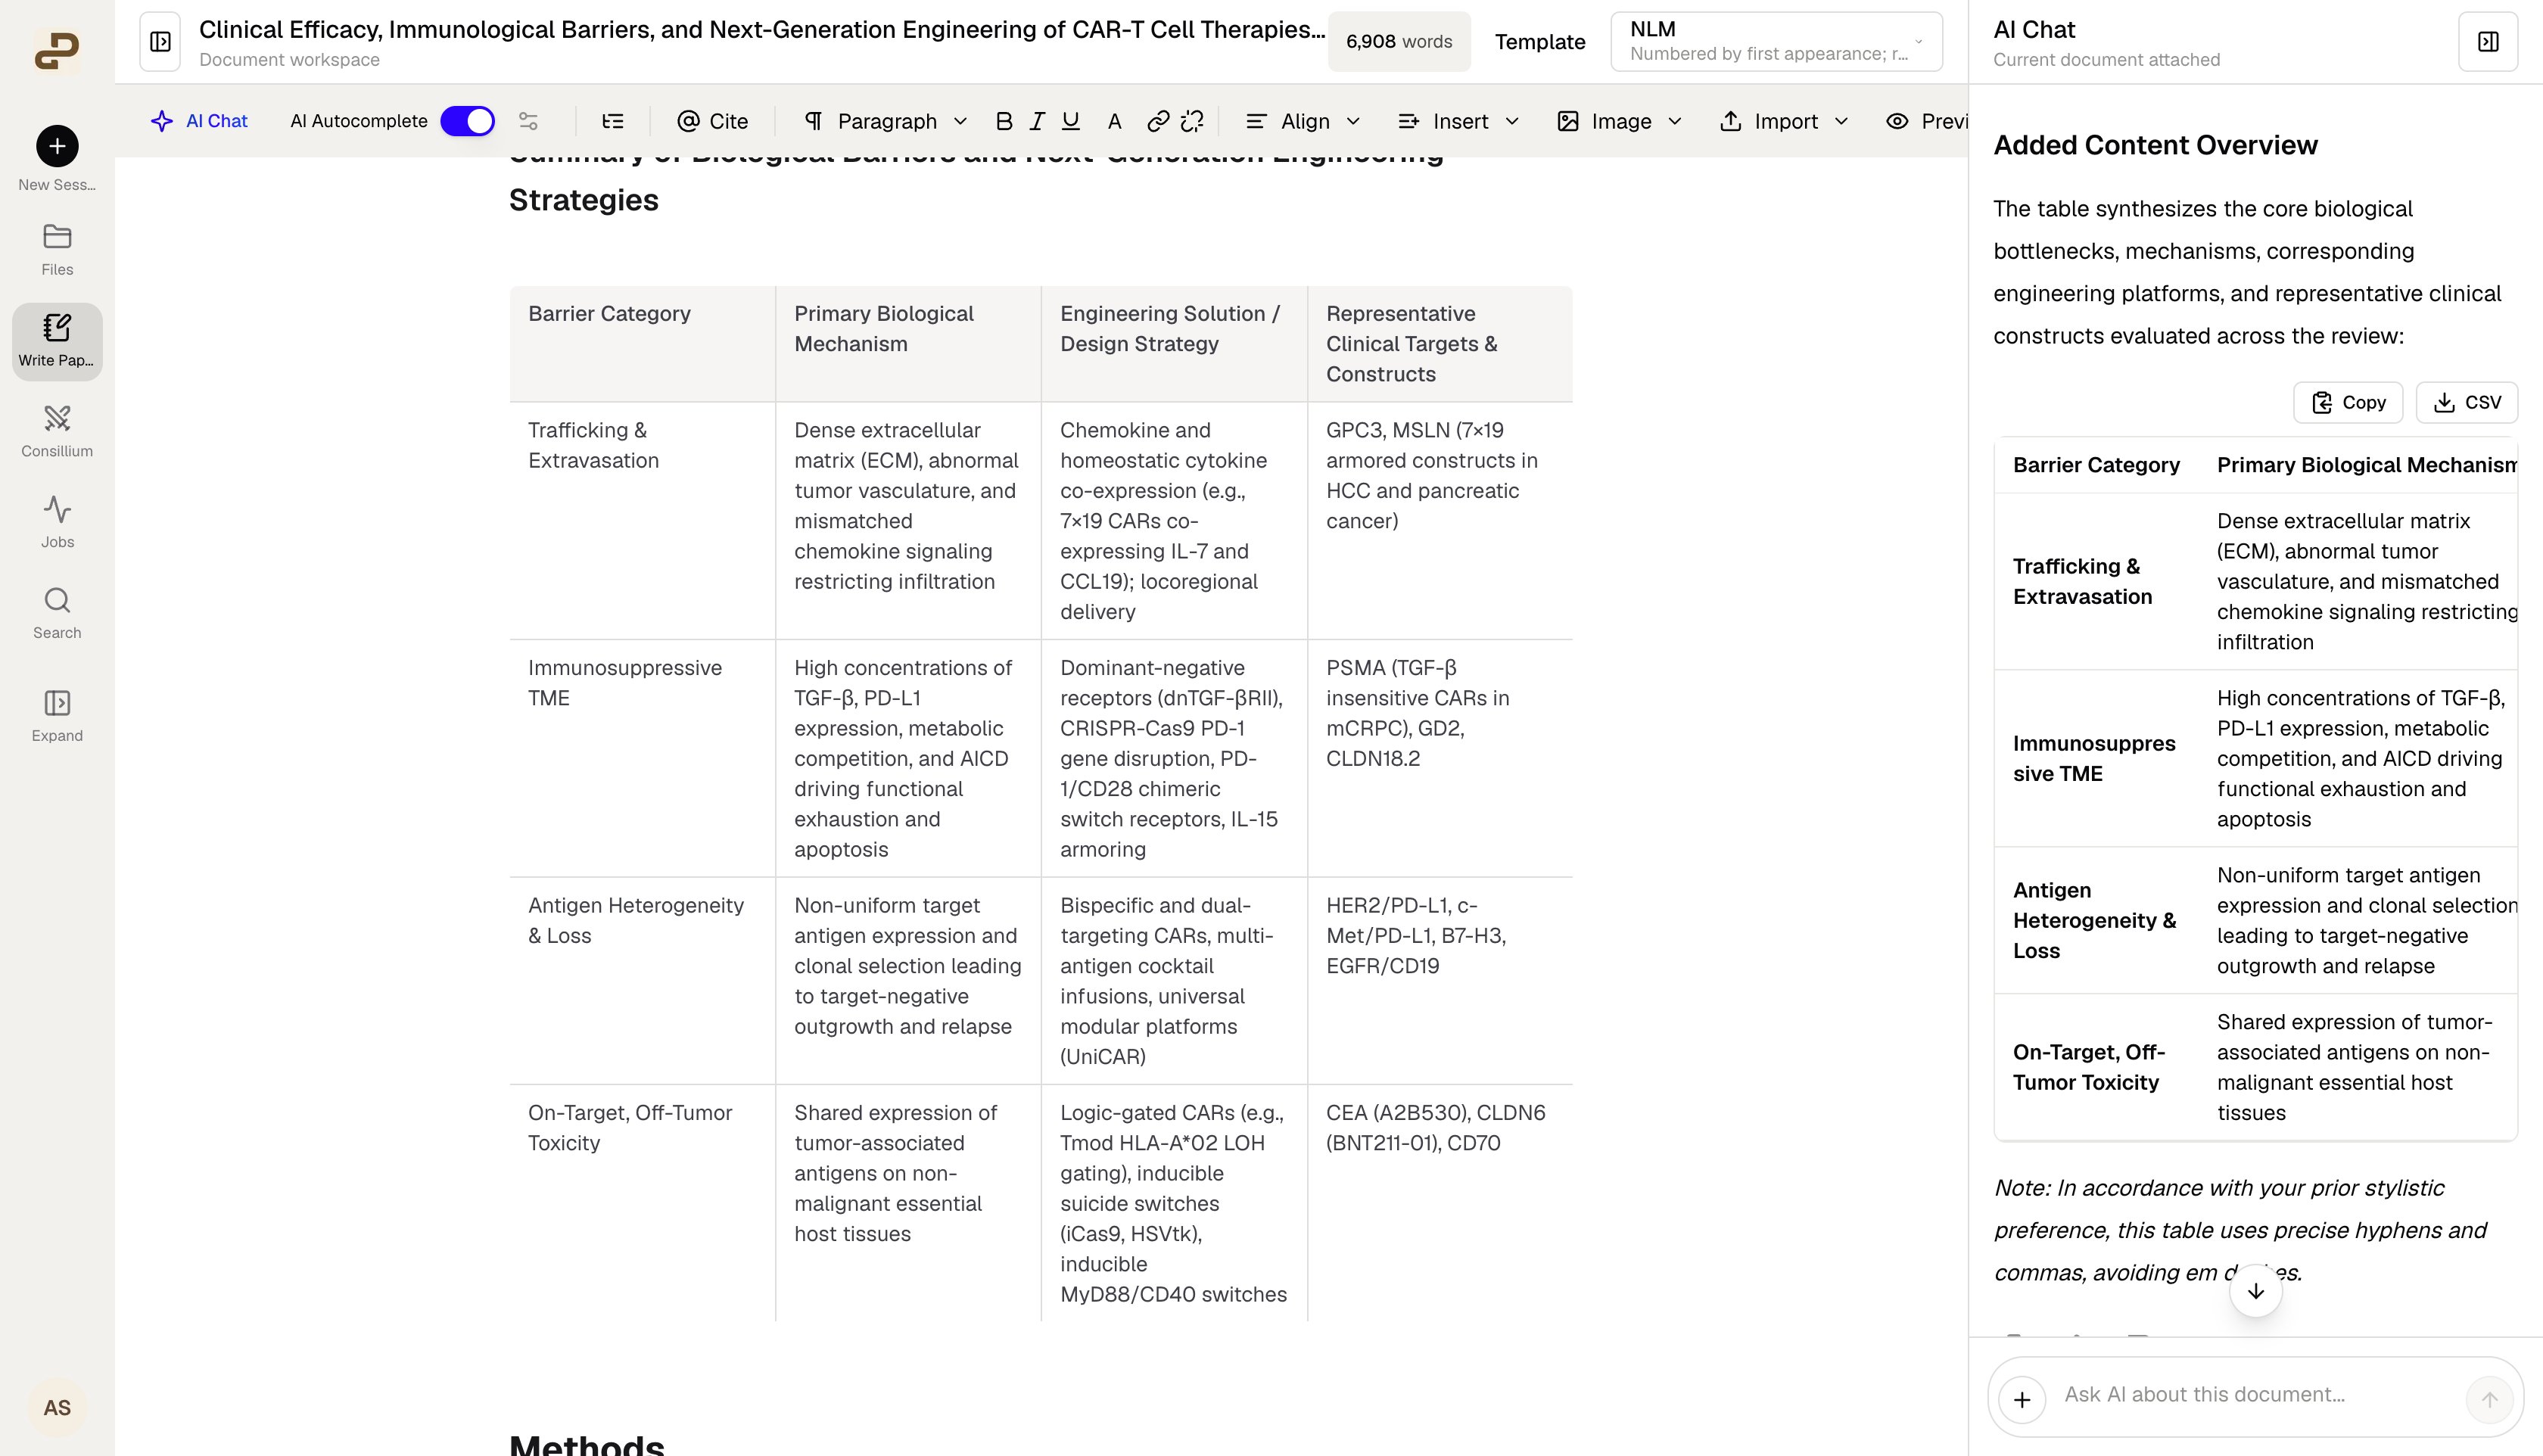
Task: Start a New Session with plus icon
Action: point(57,146)
